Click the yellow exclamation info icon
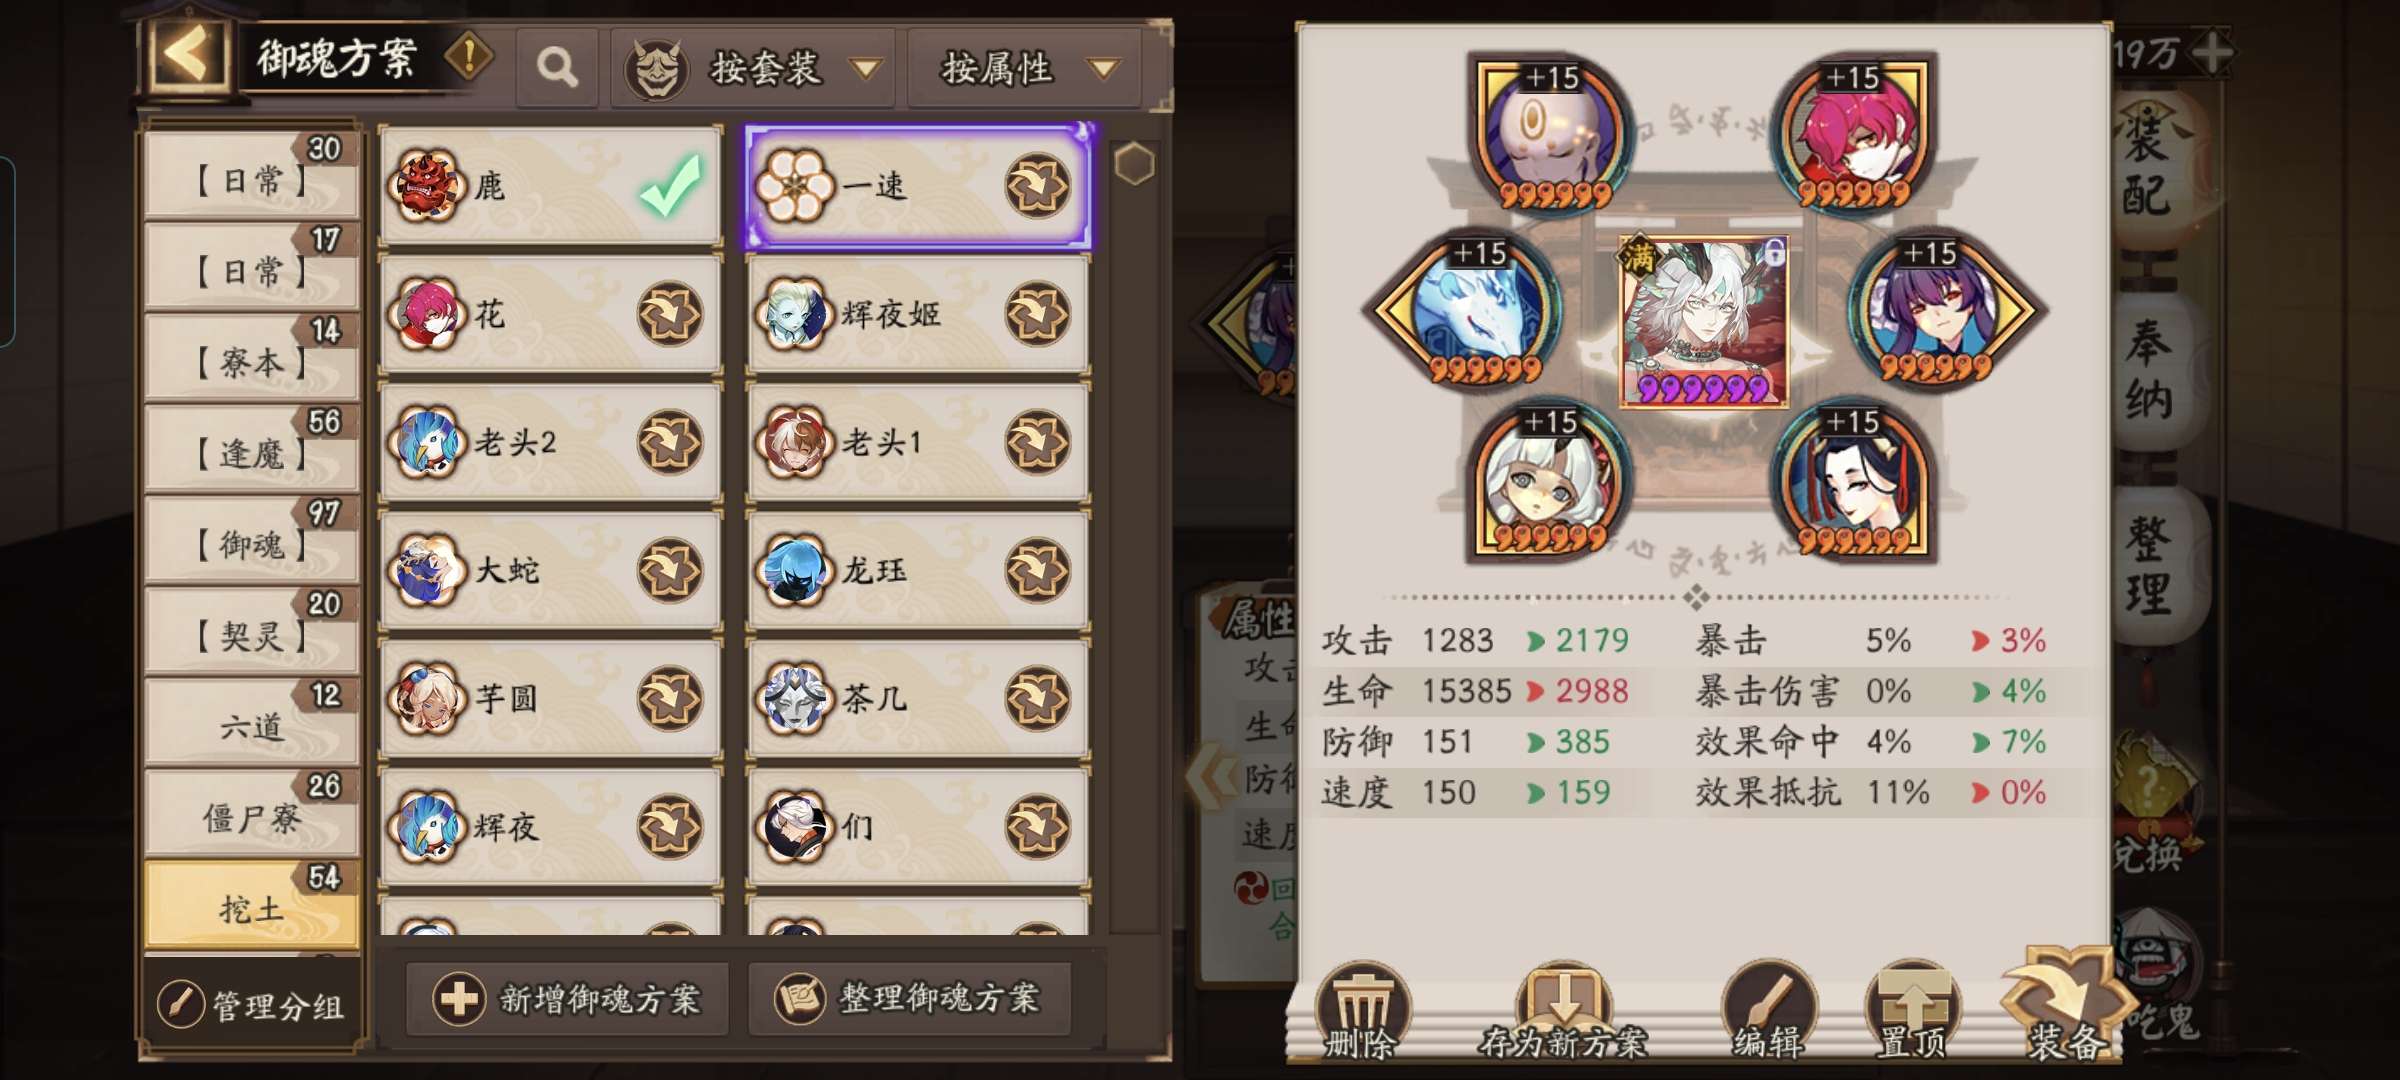This screenshot has width=2400, height=1080. point(467,55)
